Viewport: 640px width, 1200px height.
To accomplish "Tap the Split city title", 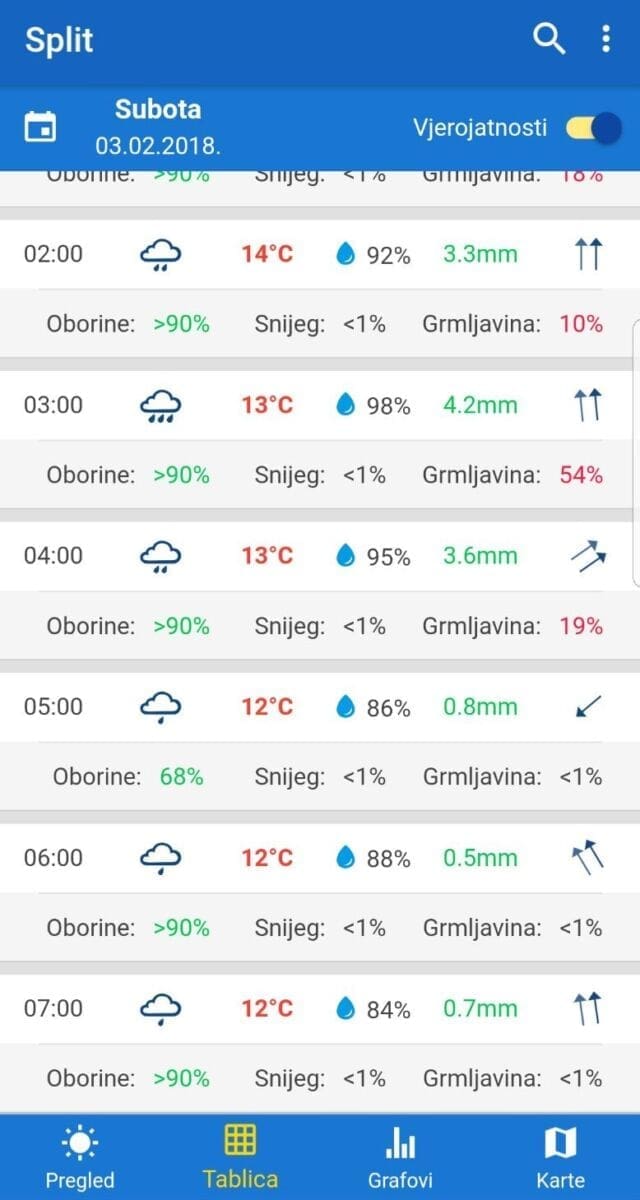I will click(x=59, y=40).
